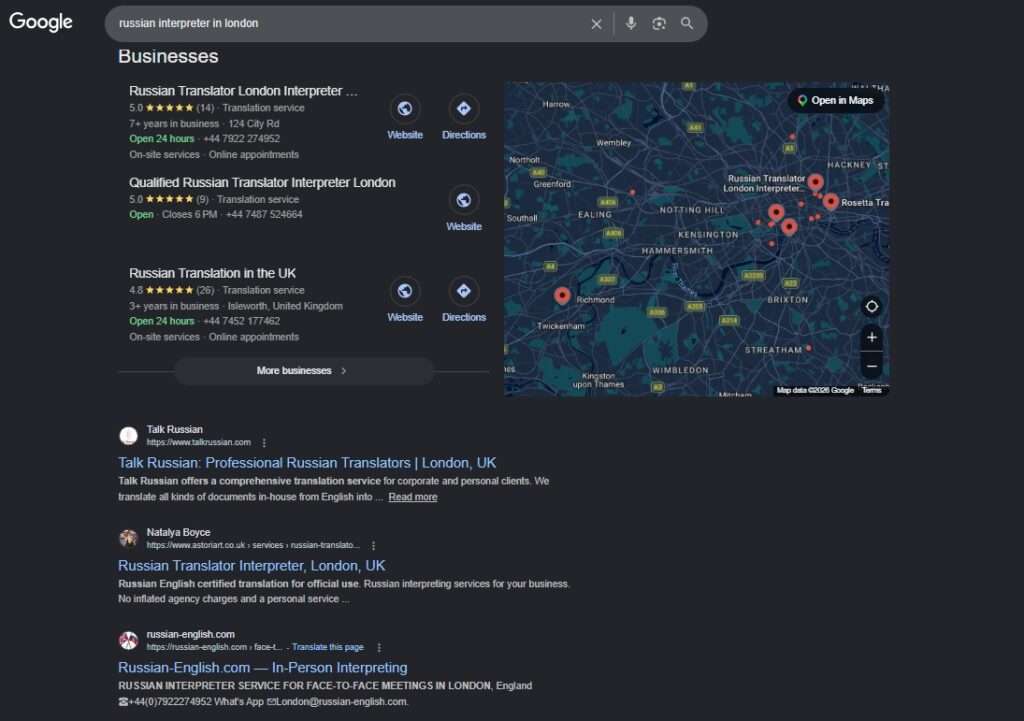The image size is (1024, 721).
Task: Click the phone number +44 7452 177462
Action: [x=242, y=321]
